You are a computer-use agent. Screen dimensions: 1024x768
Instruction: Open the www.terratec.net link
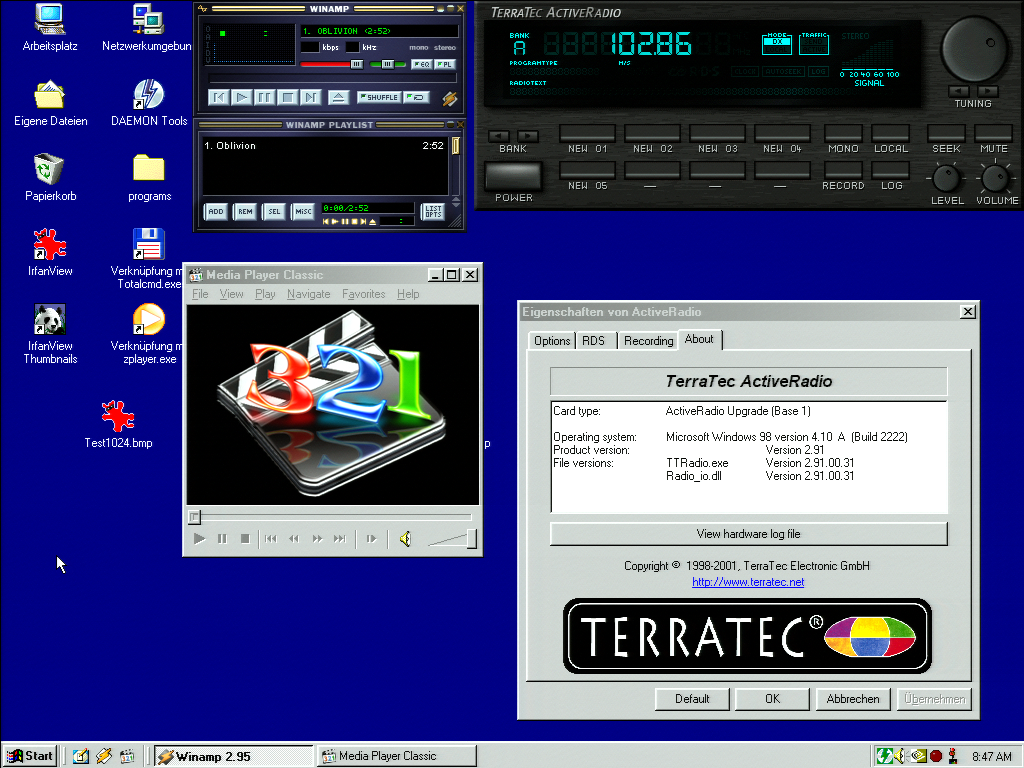[x=748, y=582]
